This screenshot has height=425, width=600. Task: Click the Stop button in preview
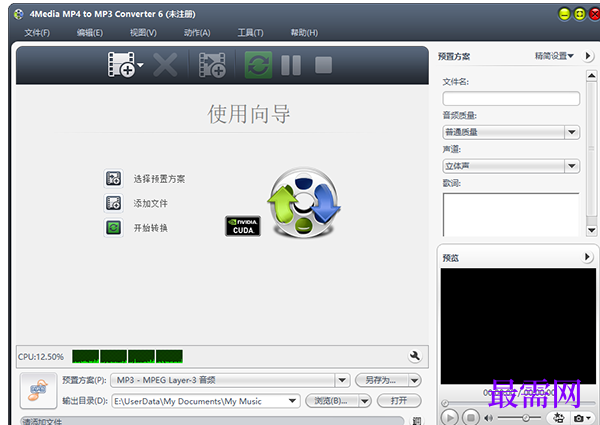point(471,417)
